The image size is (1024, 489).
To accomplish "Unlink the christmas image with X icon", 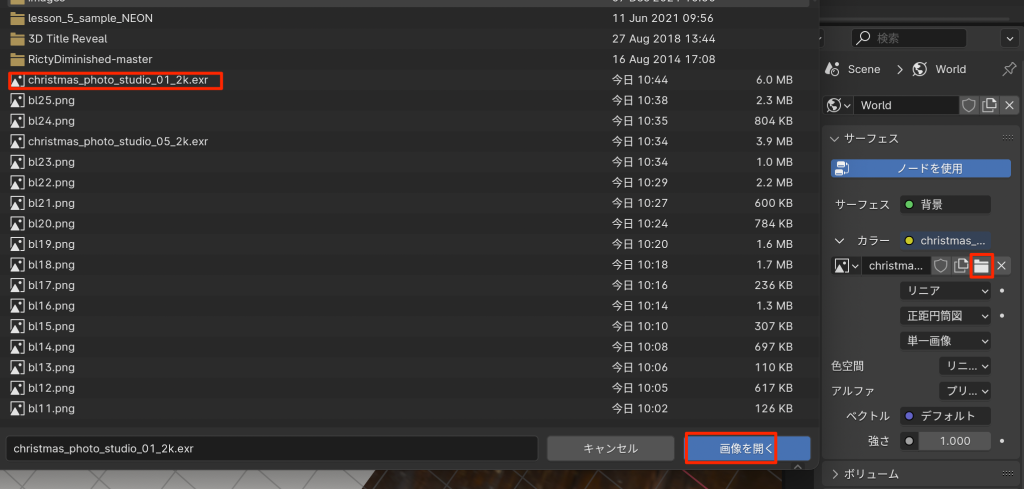I will (x=1001, y=266).
